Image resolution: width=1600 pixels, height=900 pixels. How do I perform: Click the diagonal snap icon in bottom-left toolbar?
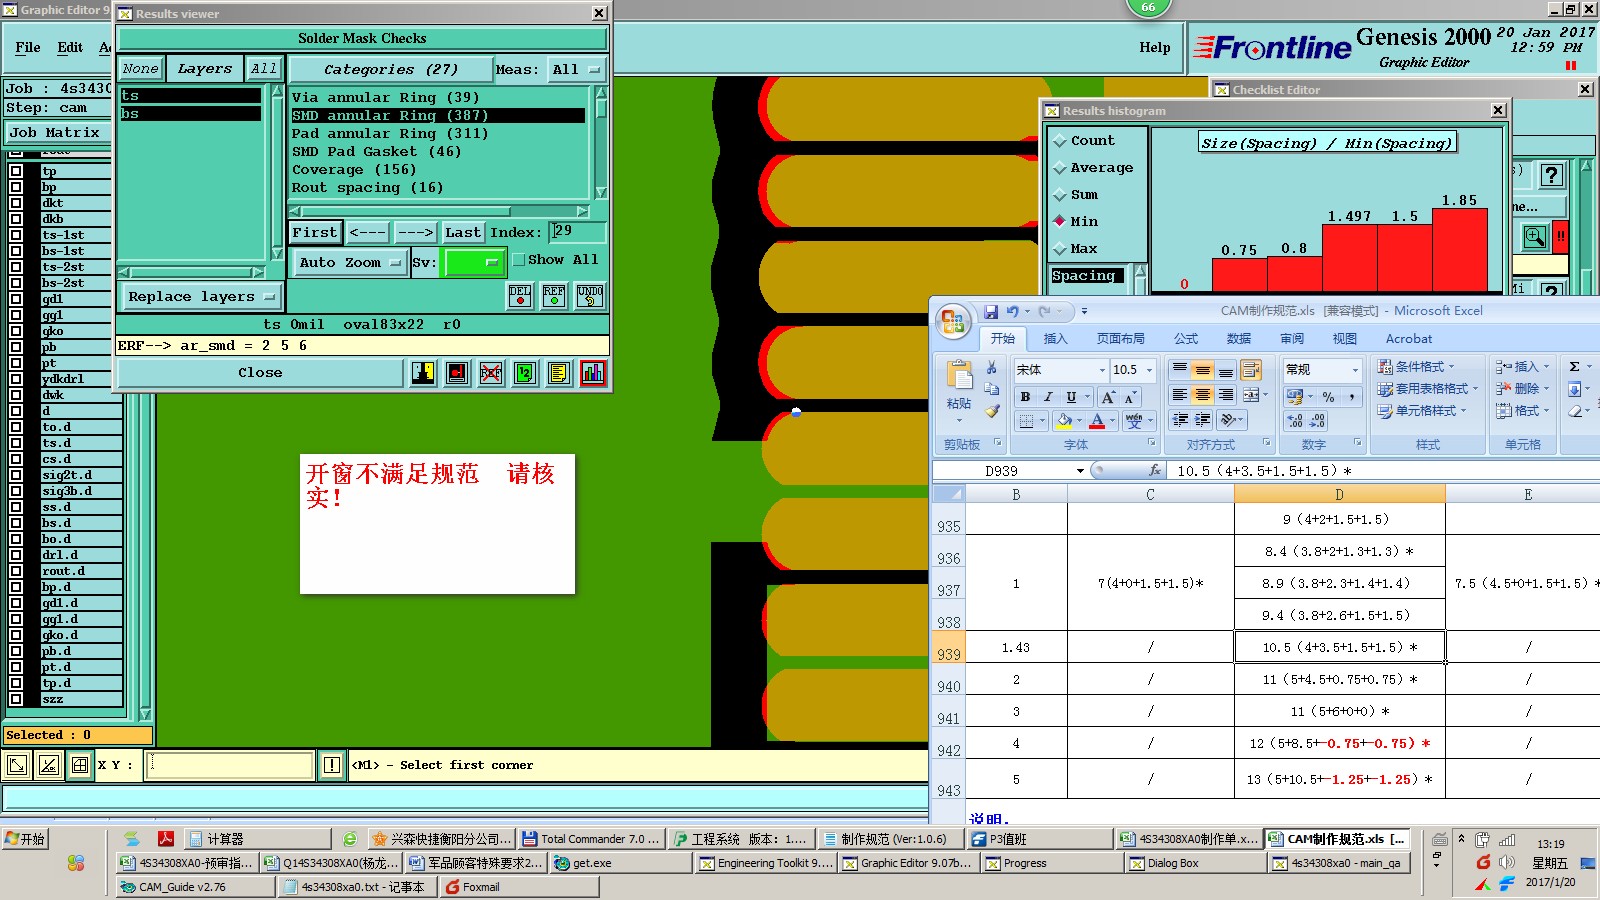tap(48, 766)
